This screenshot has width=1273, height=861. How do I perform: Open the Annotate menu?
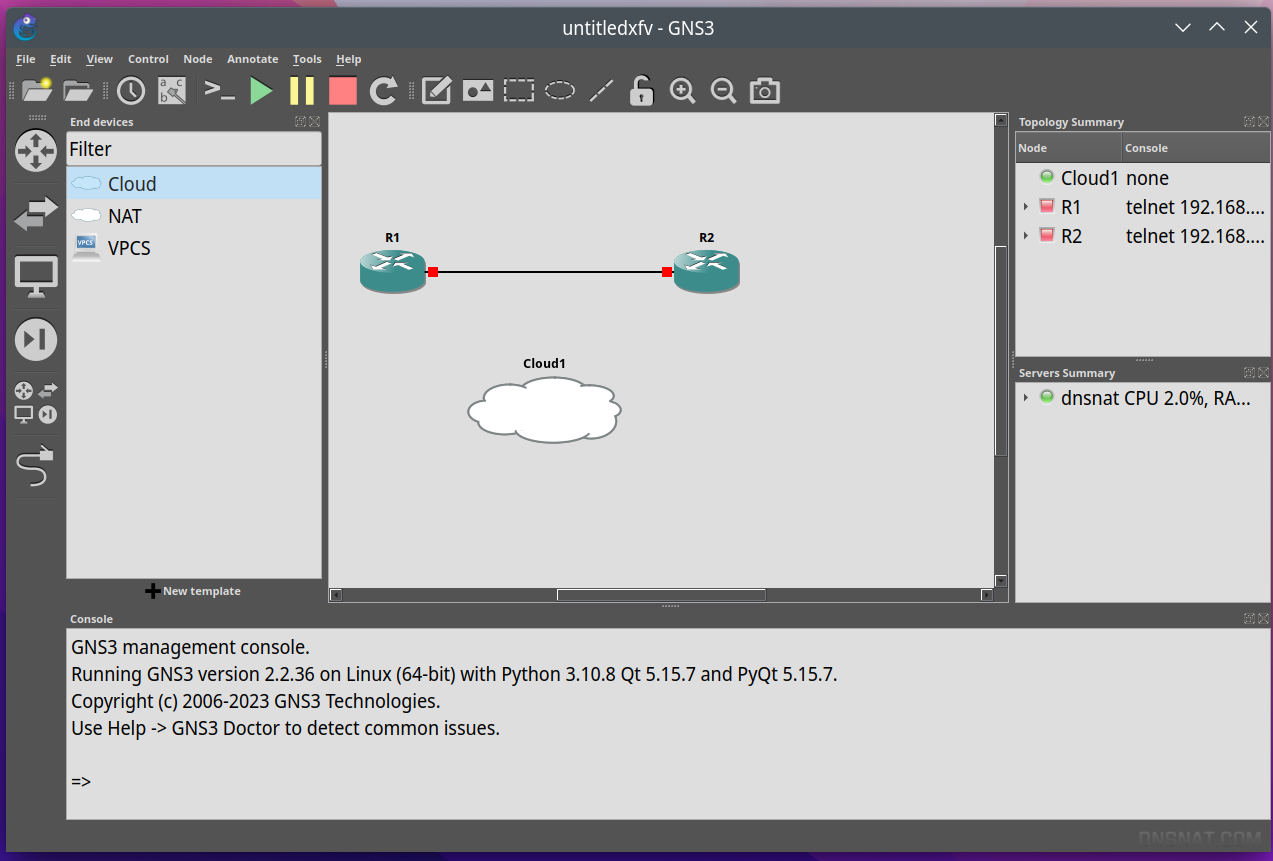252,59
